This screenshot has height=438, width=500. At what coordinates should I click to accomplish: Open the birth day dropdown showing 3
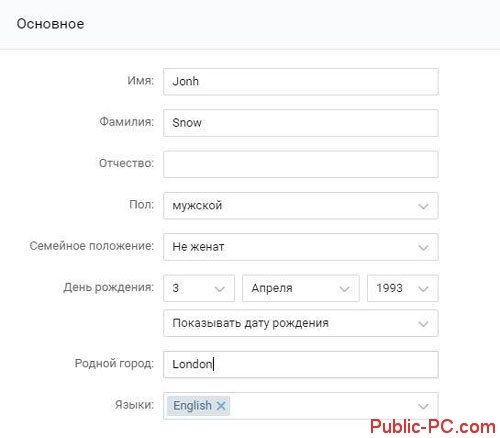coord(199,288)
